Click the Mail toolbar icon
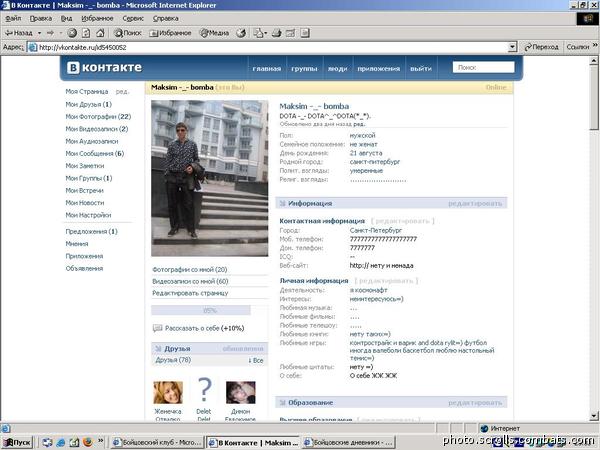600x450 pixels. (260, 33)
